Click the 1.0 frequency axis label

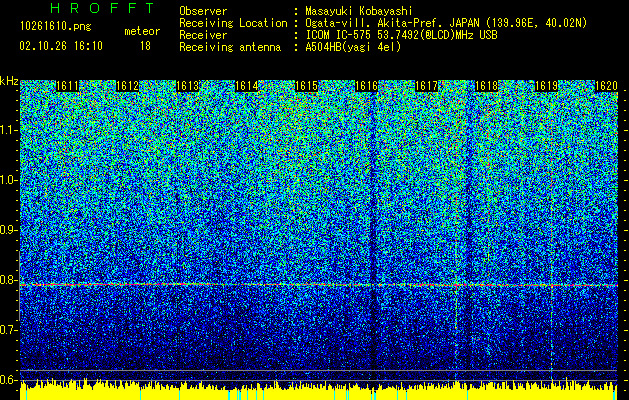click(9, 181)
